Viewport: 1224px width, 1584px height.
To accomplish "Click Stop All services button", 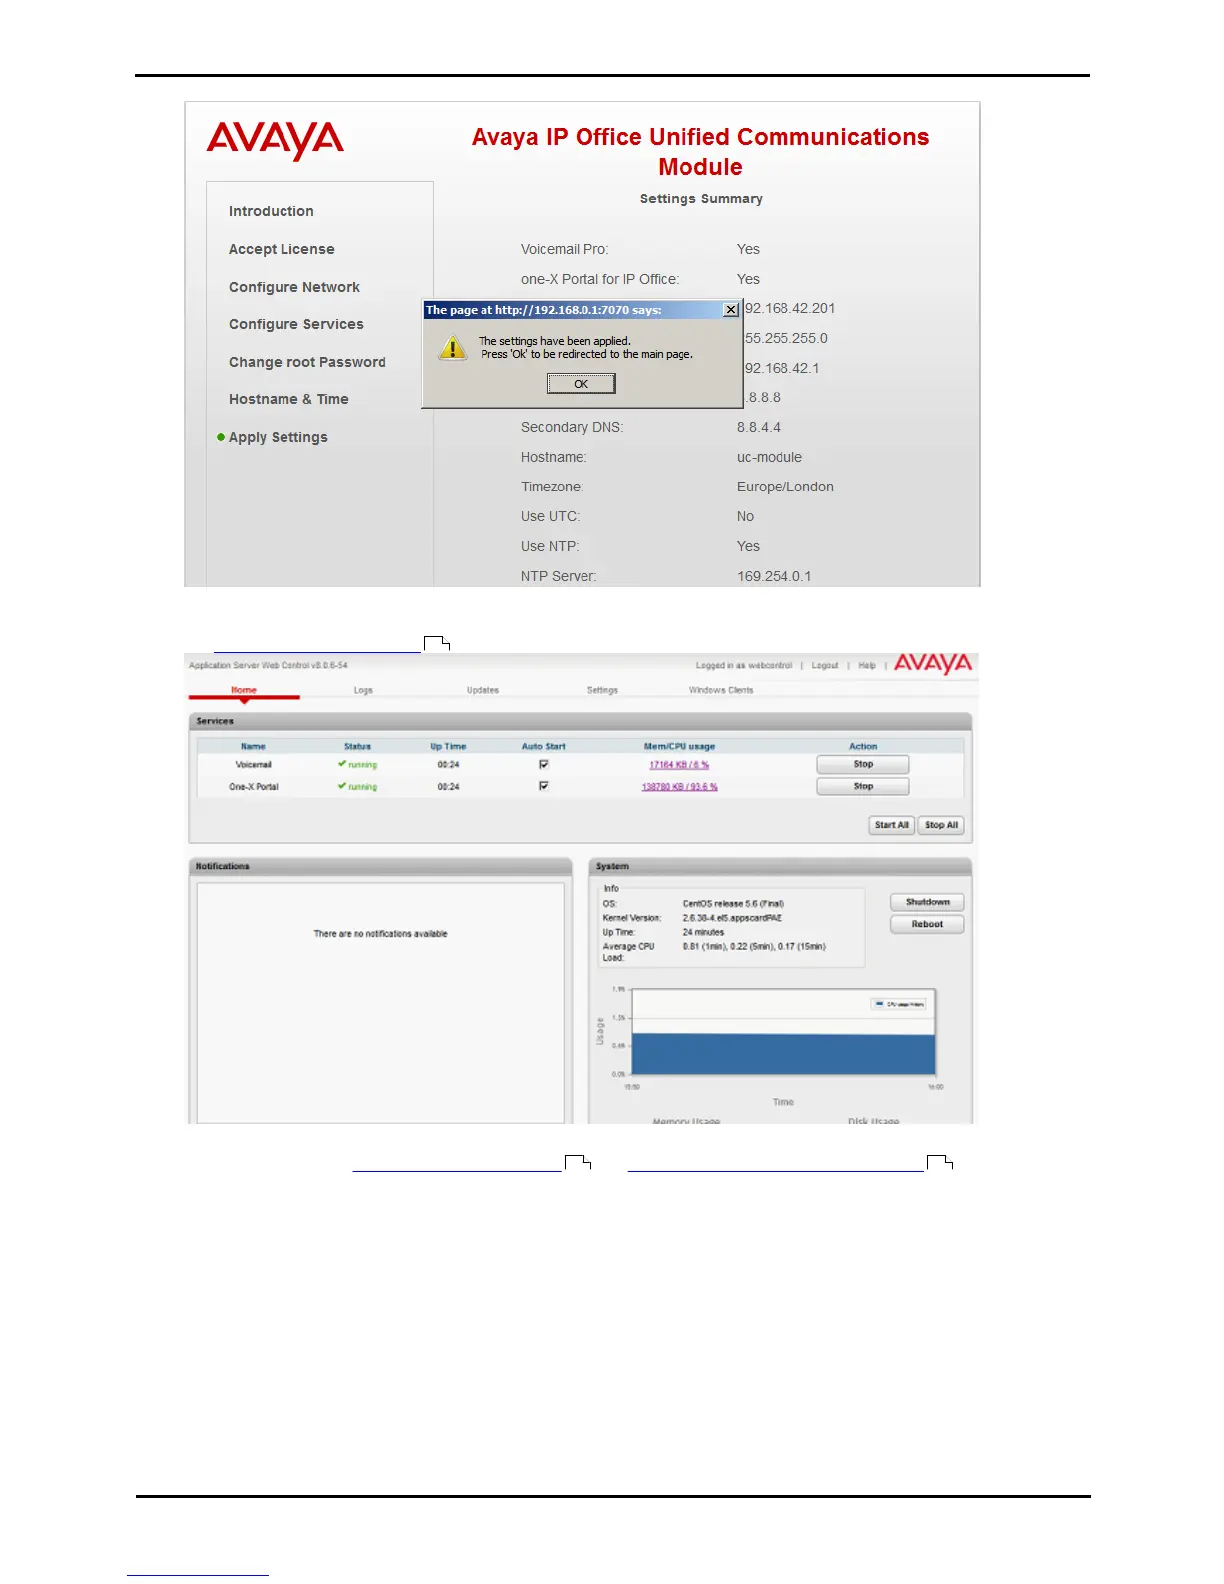I will 941,825.
